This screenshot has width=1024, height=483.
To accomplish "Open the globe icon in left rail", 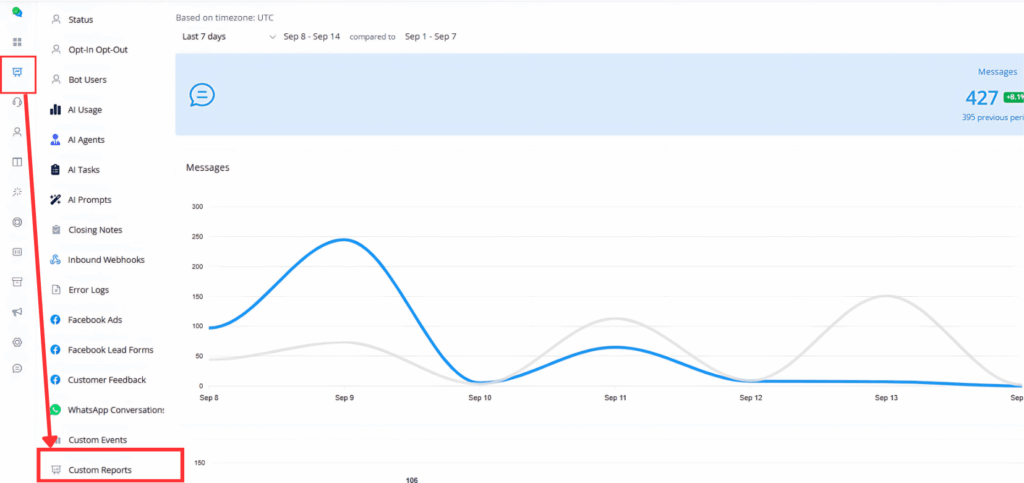I will (17, 222).
